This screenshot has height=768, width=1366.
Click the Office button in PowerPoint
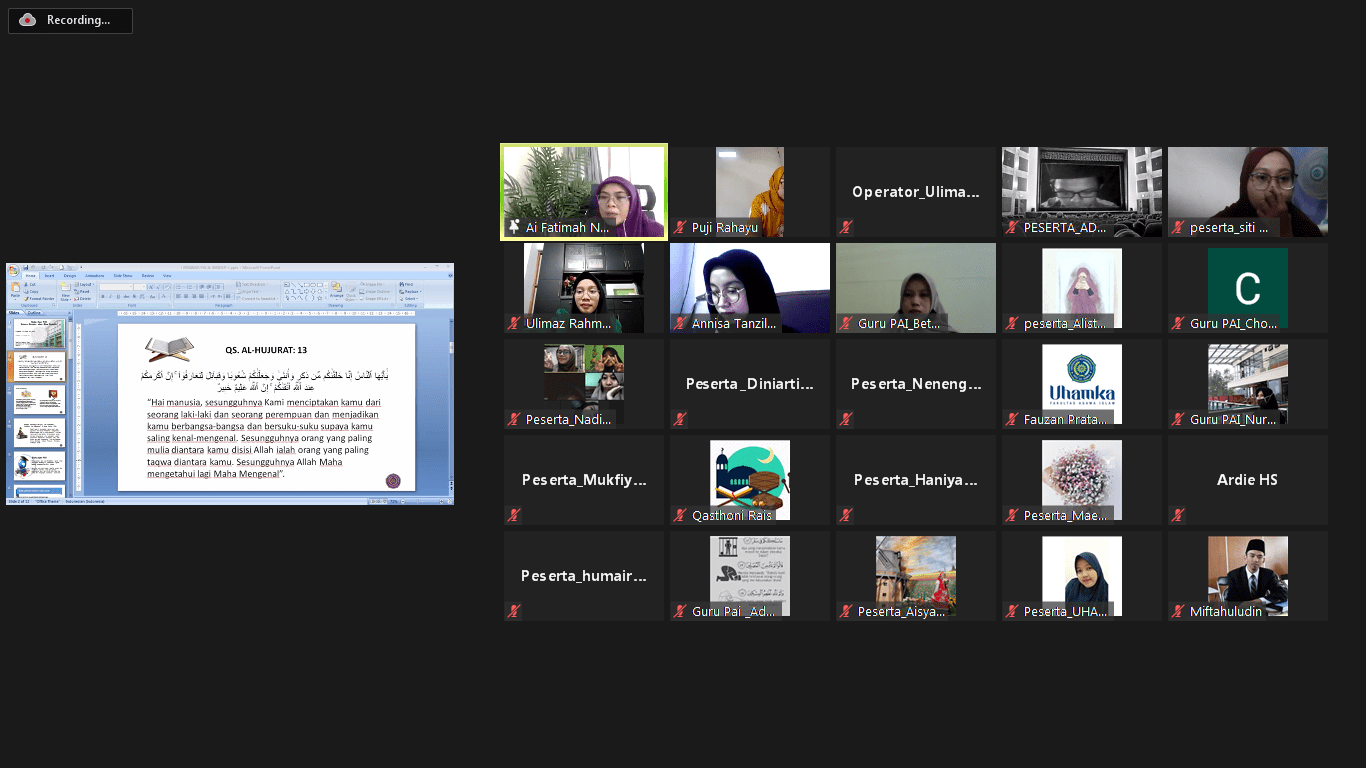point(13,269)
